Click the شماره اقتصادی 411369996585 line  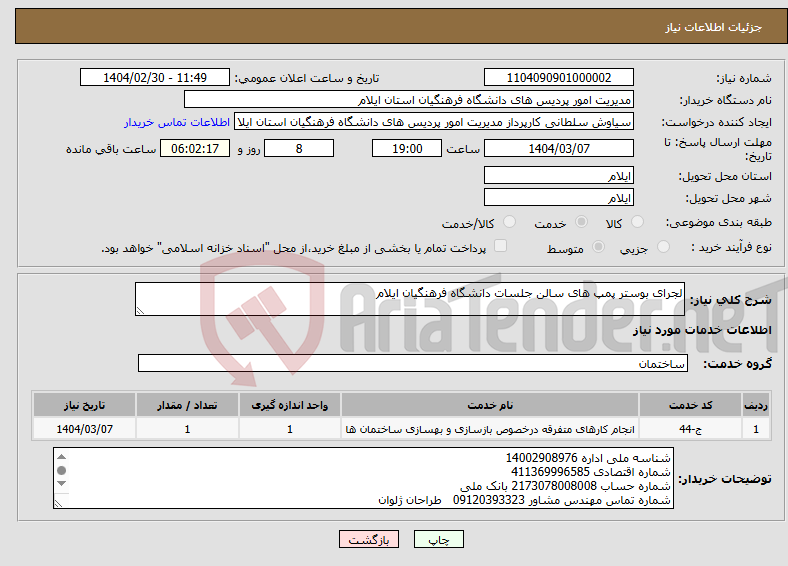coord(590,472)
